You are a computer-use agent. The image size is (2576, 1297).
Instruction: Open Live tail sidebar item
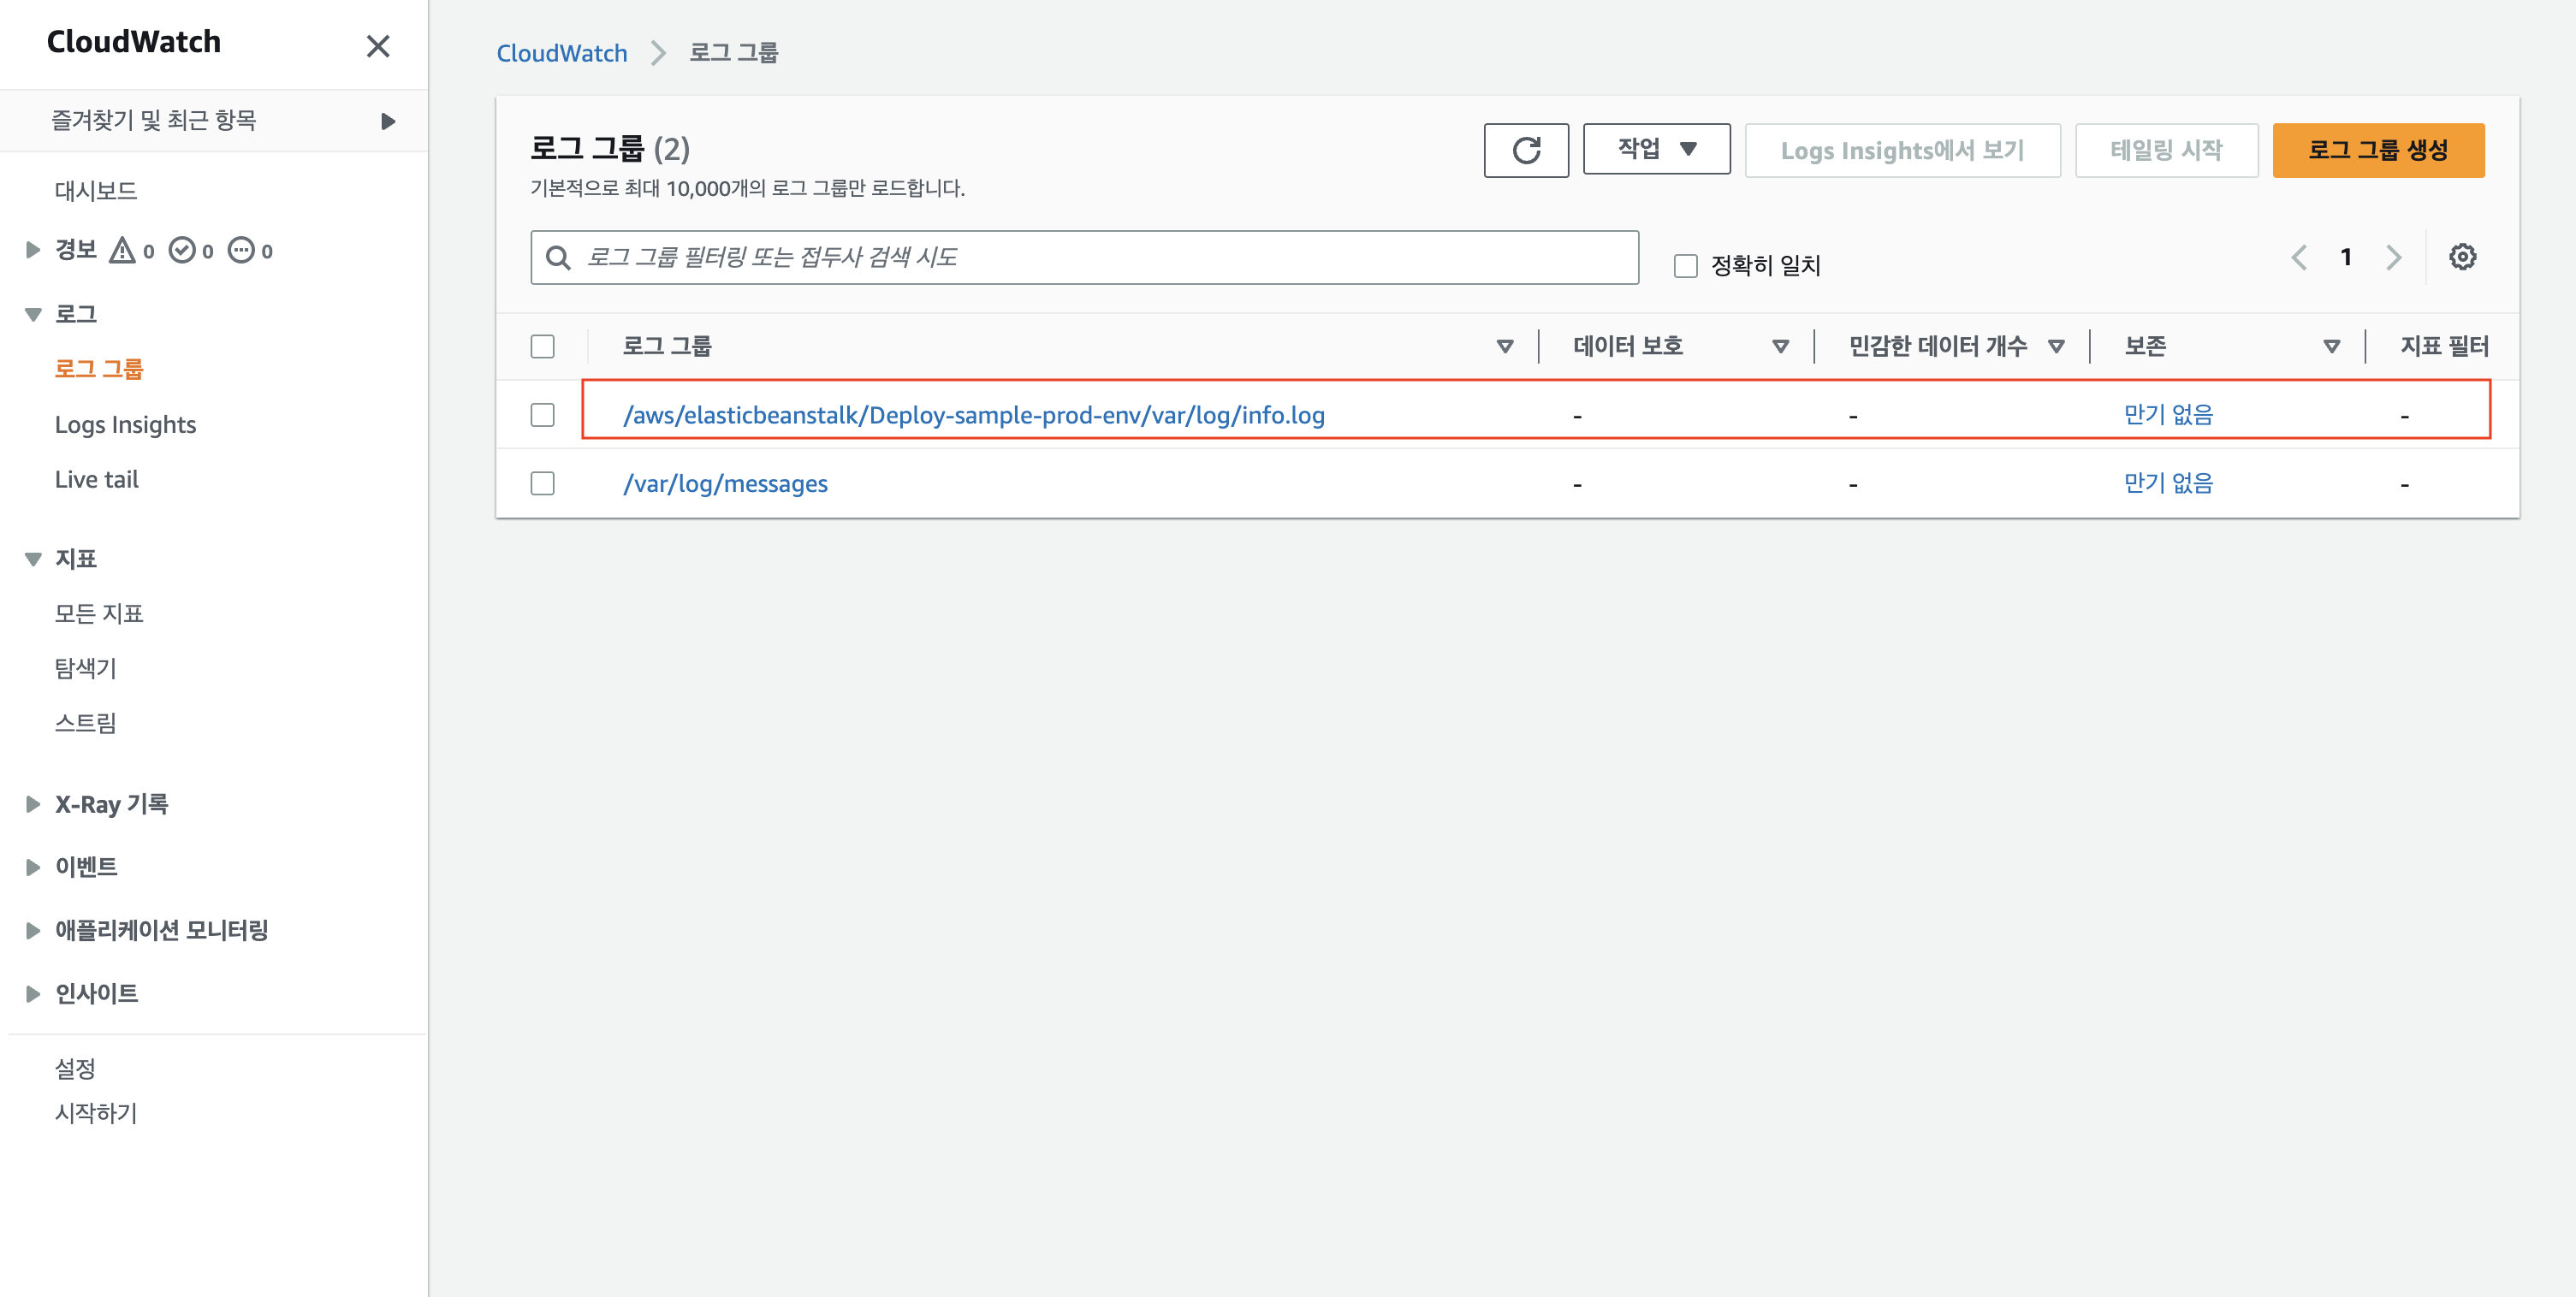tap(97, 480)
